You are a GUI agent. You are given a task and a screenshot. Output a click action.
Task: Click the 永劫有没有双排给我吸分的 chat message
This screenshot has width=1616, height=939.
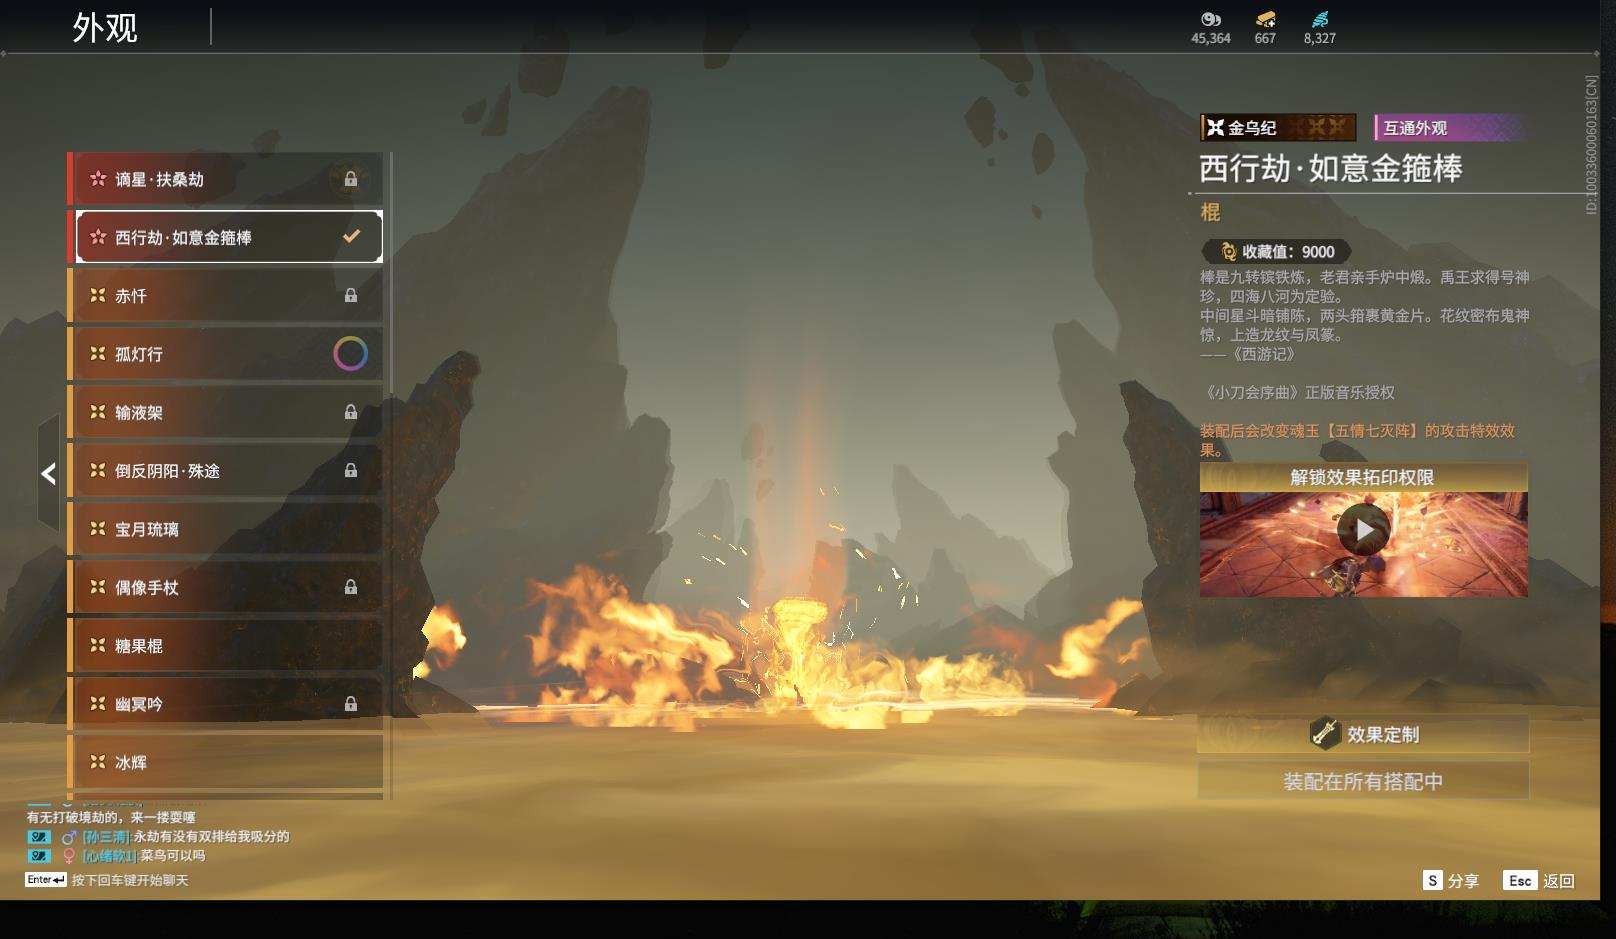(x=211, y=837)
